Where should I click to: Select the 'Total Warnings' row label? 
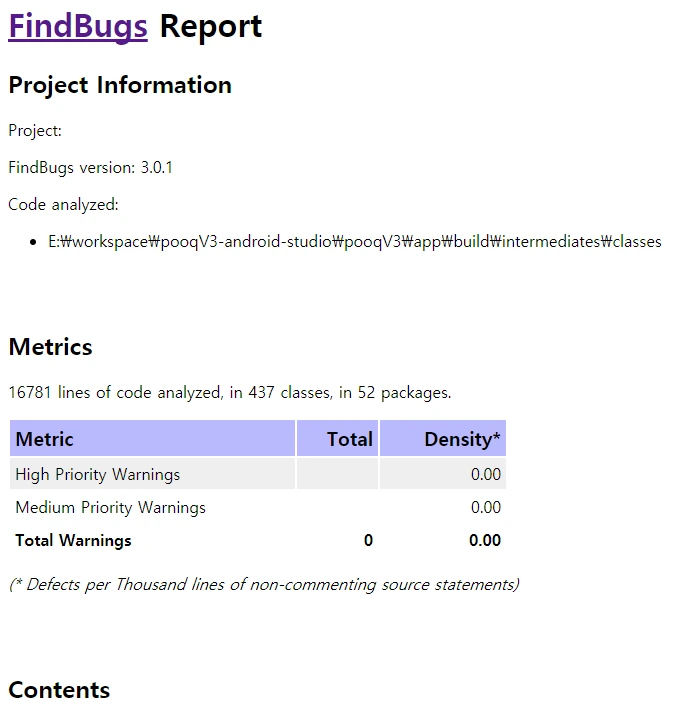[73, 541]
